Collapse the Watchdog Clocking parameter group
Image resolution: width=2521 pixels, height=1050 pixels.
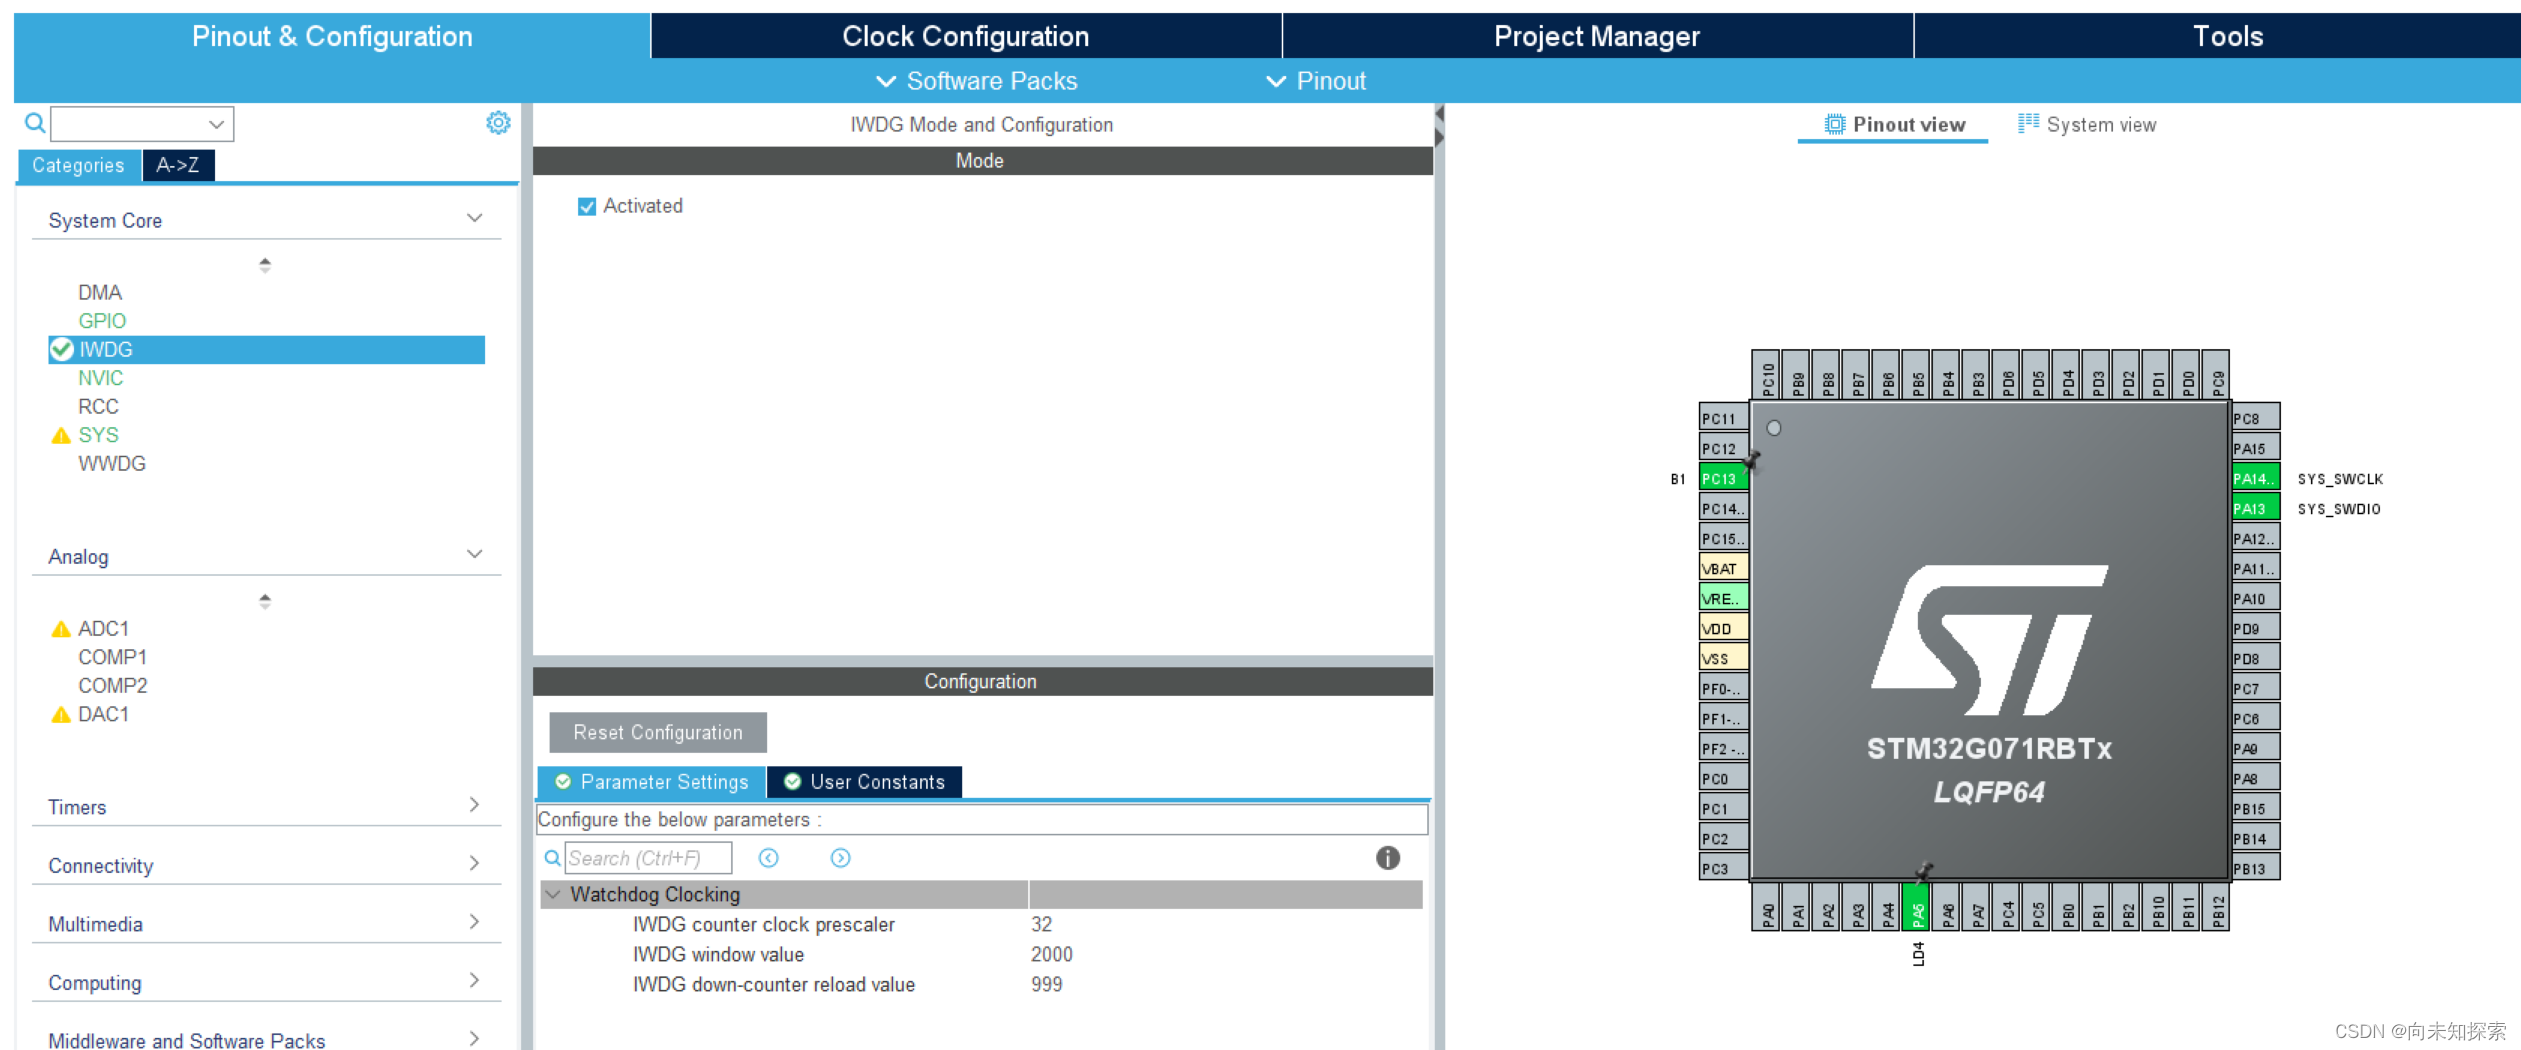pyautogui.click(x=552, y=894)
